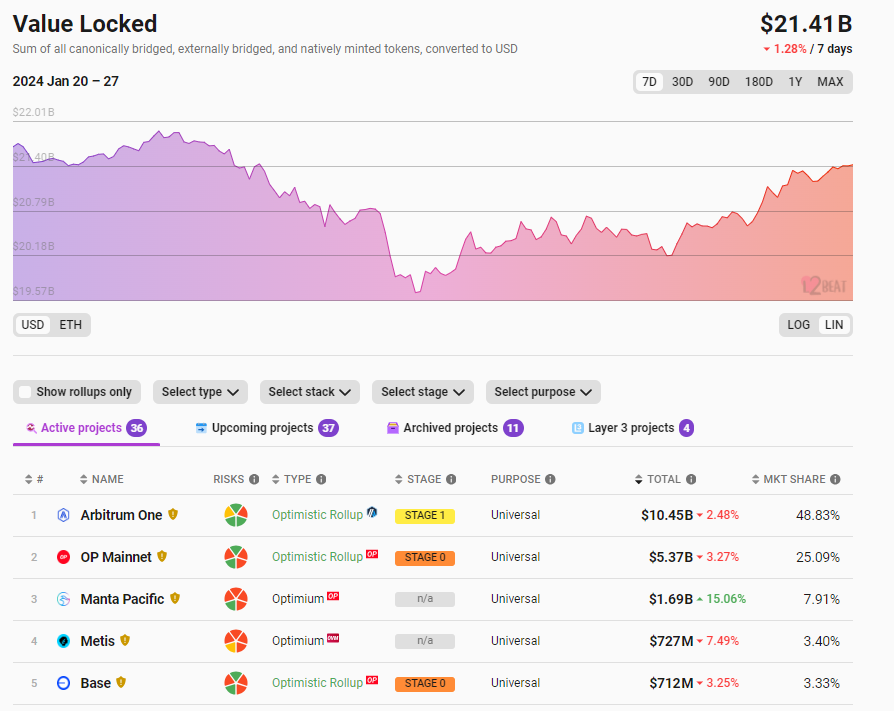The height and width of the screenshot is (711, 894).
Task: Click the Base project logo icon
Action: [x=64, y=683]
